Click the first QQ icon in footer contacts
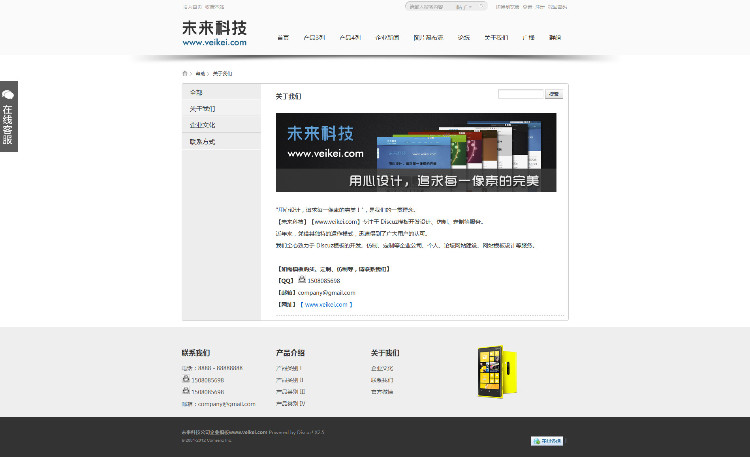Screen dimensions: 750x457 (186, 379)
